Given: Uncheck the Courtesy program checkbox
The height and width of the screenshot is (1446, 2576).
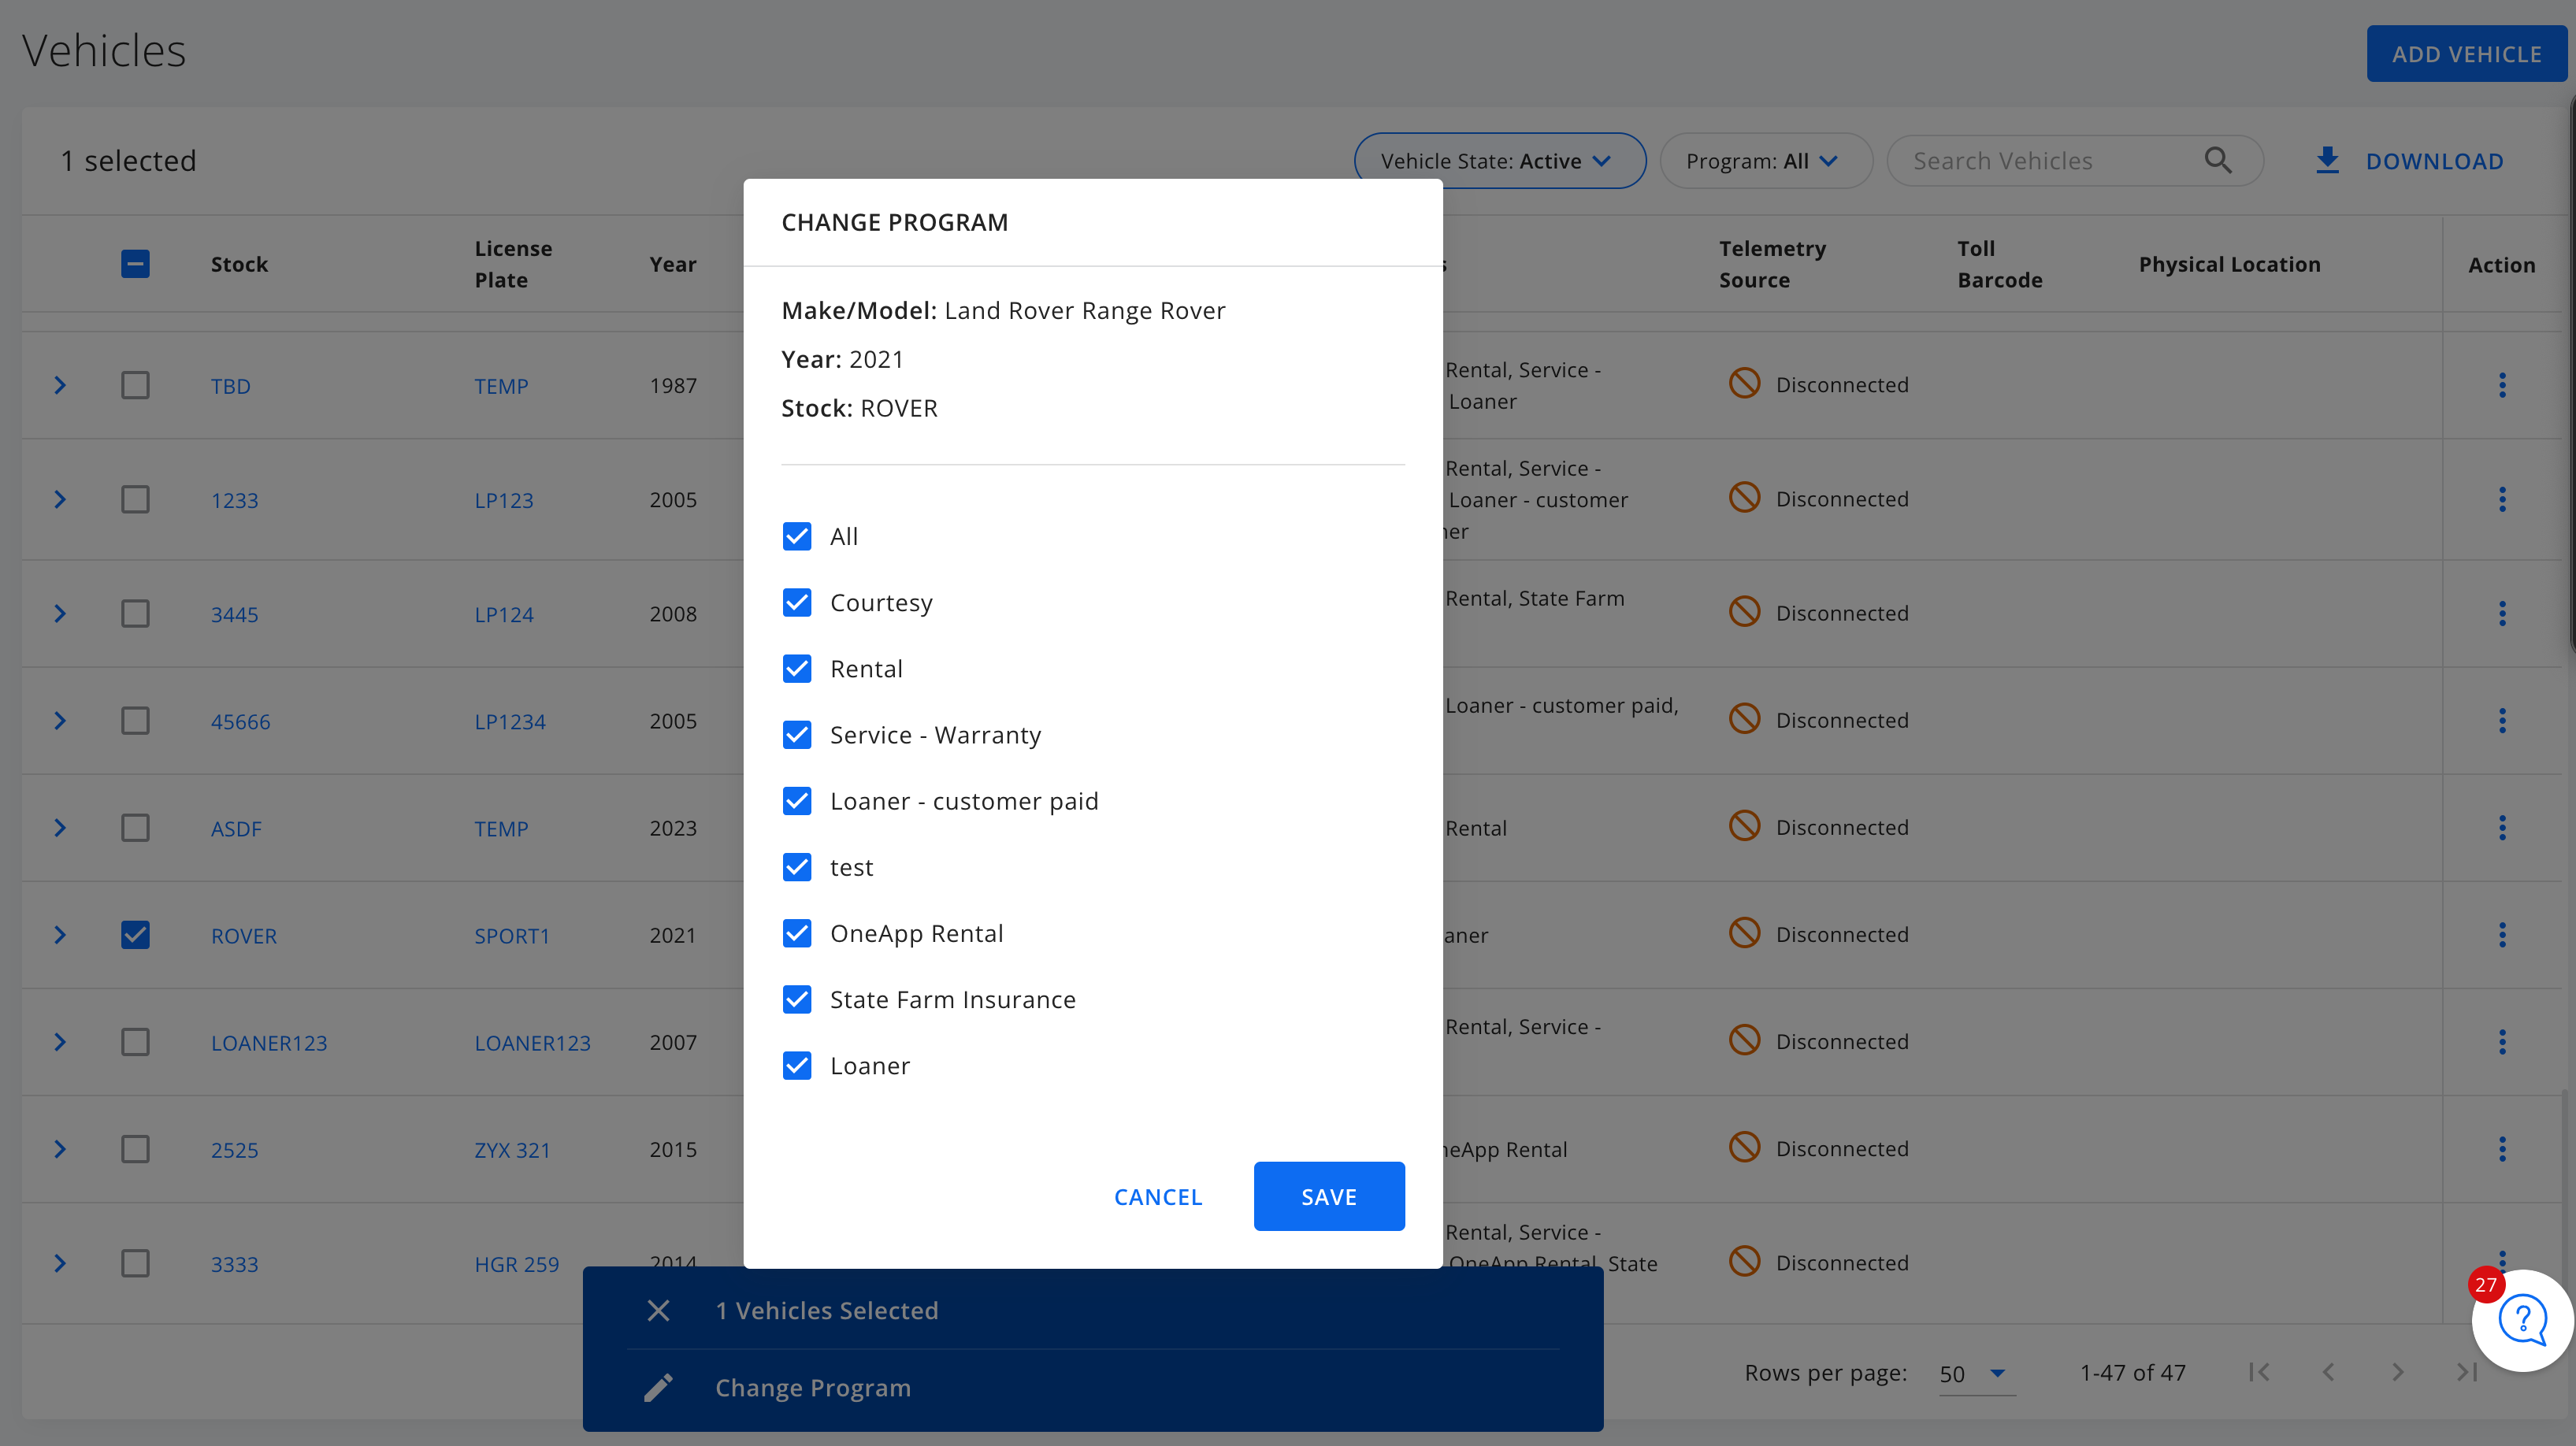Looking at the screenshot, I should point(797,602).
